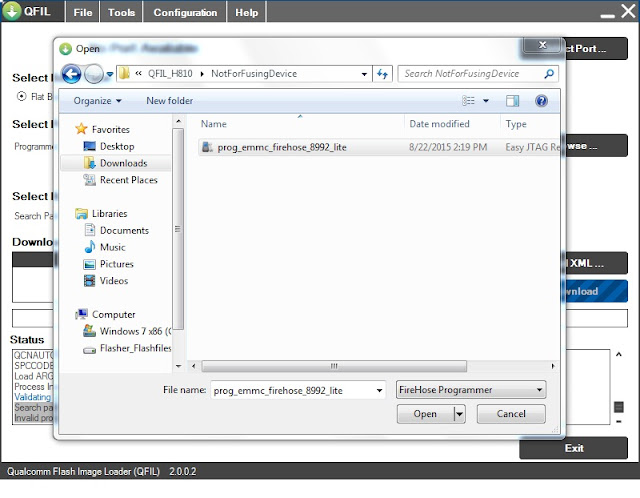Click the folder icon in address bar
The height and width of the screenshot is (498, 640).
click(124, 73)
